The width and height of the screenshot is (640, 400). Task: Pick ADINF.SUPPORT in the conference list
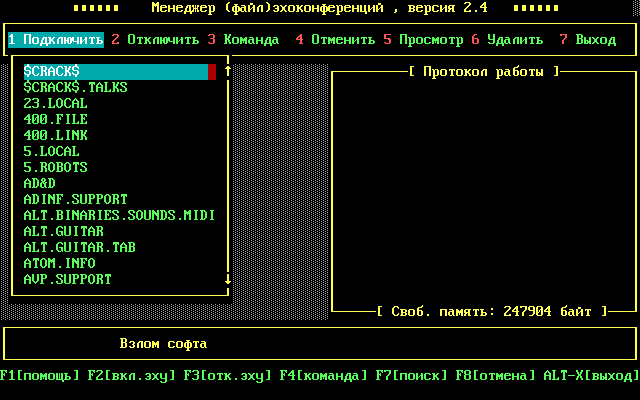75,200
